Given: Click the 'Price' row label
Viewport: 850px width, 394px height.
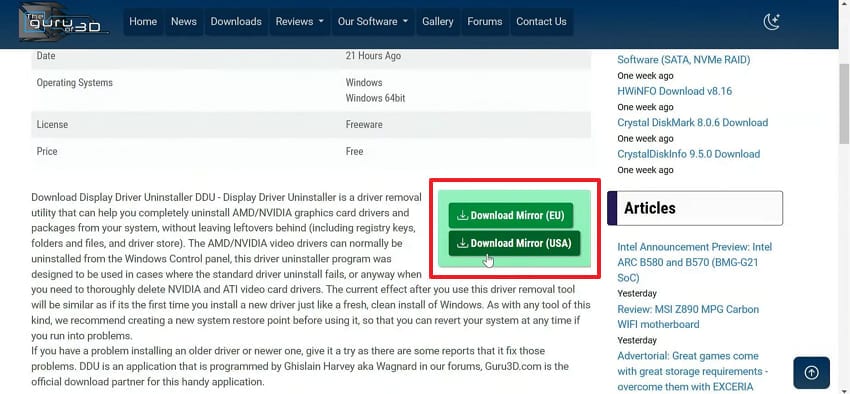Looking at the screenshot, I should click(47, 151).
